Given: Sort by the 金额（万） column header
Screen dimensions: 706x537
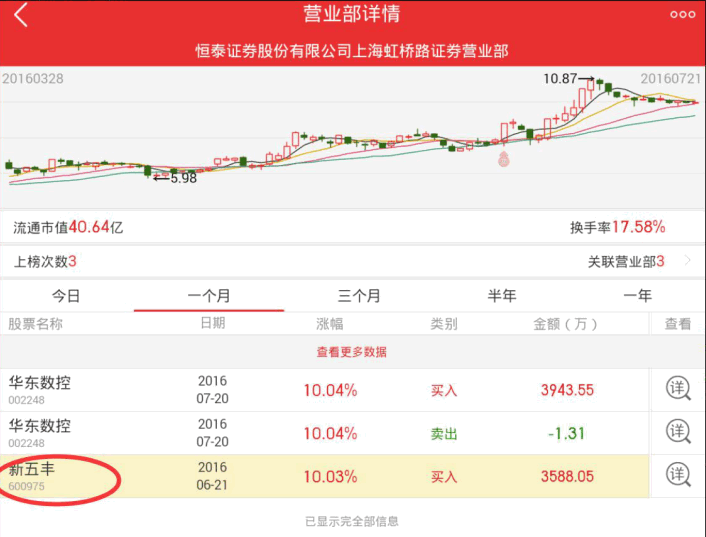Looking at the screenshot, I should (565, 324).
